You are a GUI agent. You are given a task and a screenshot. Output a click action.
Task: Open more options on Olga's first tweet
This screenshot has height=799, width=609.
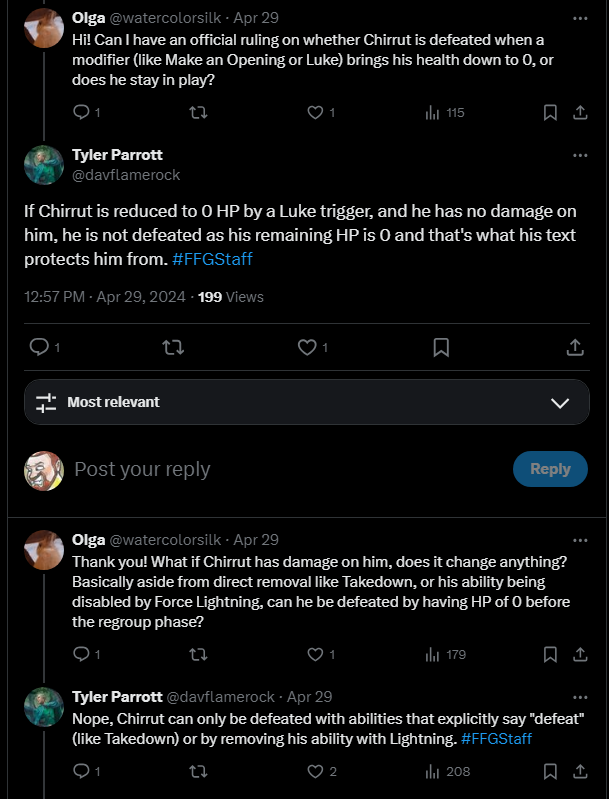point(580,18)
